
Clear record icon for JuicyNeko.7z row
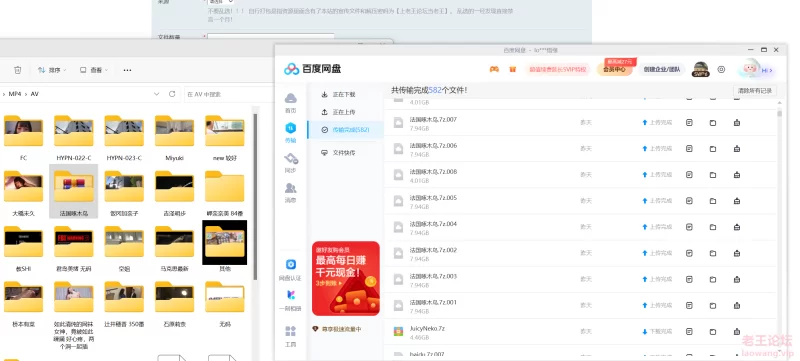737,331
